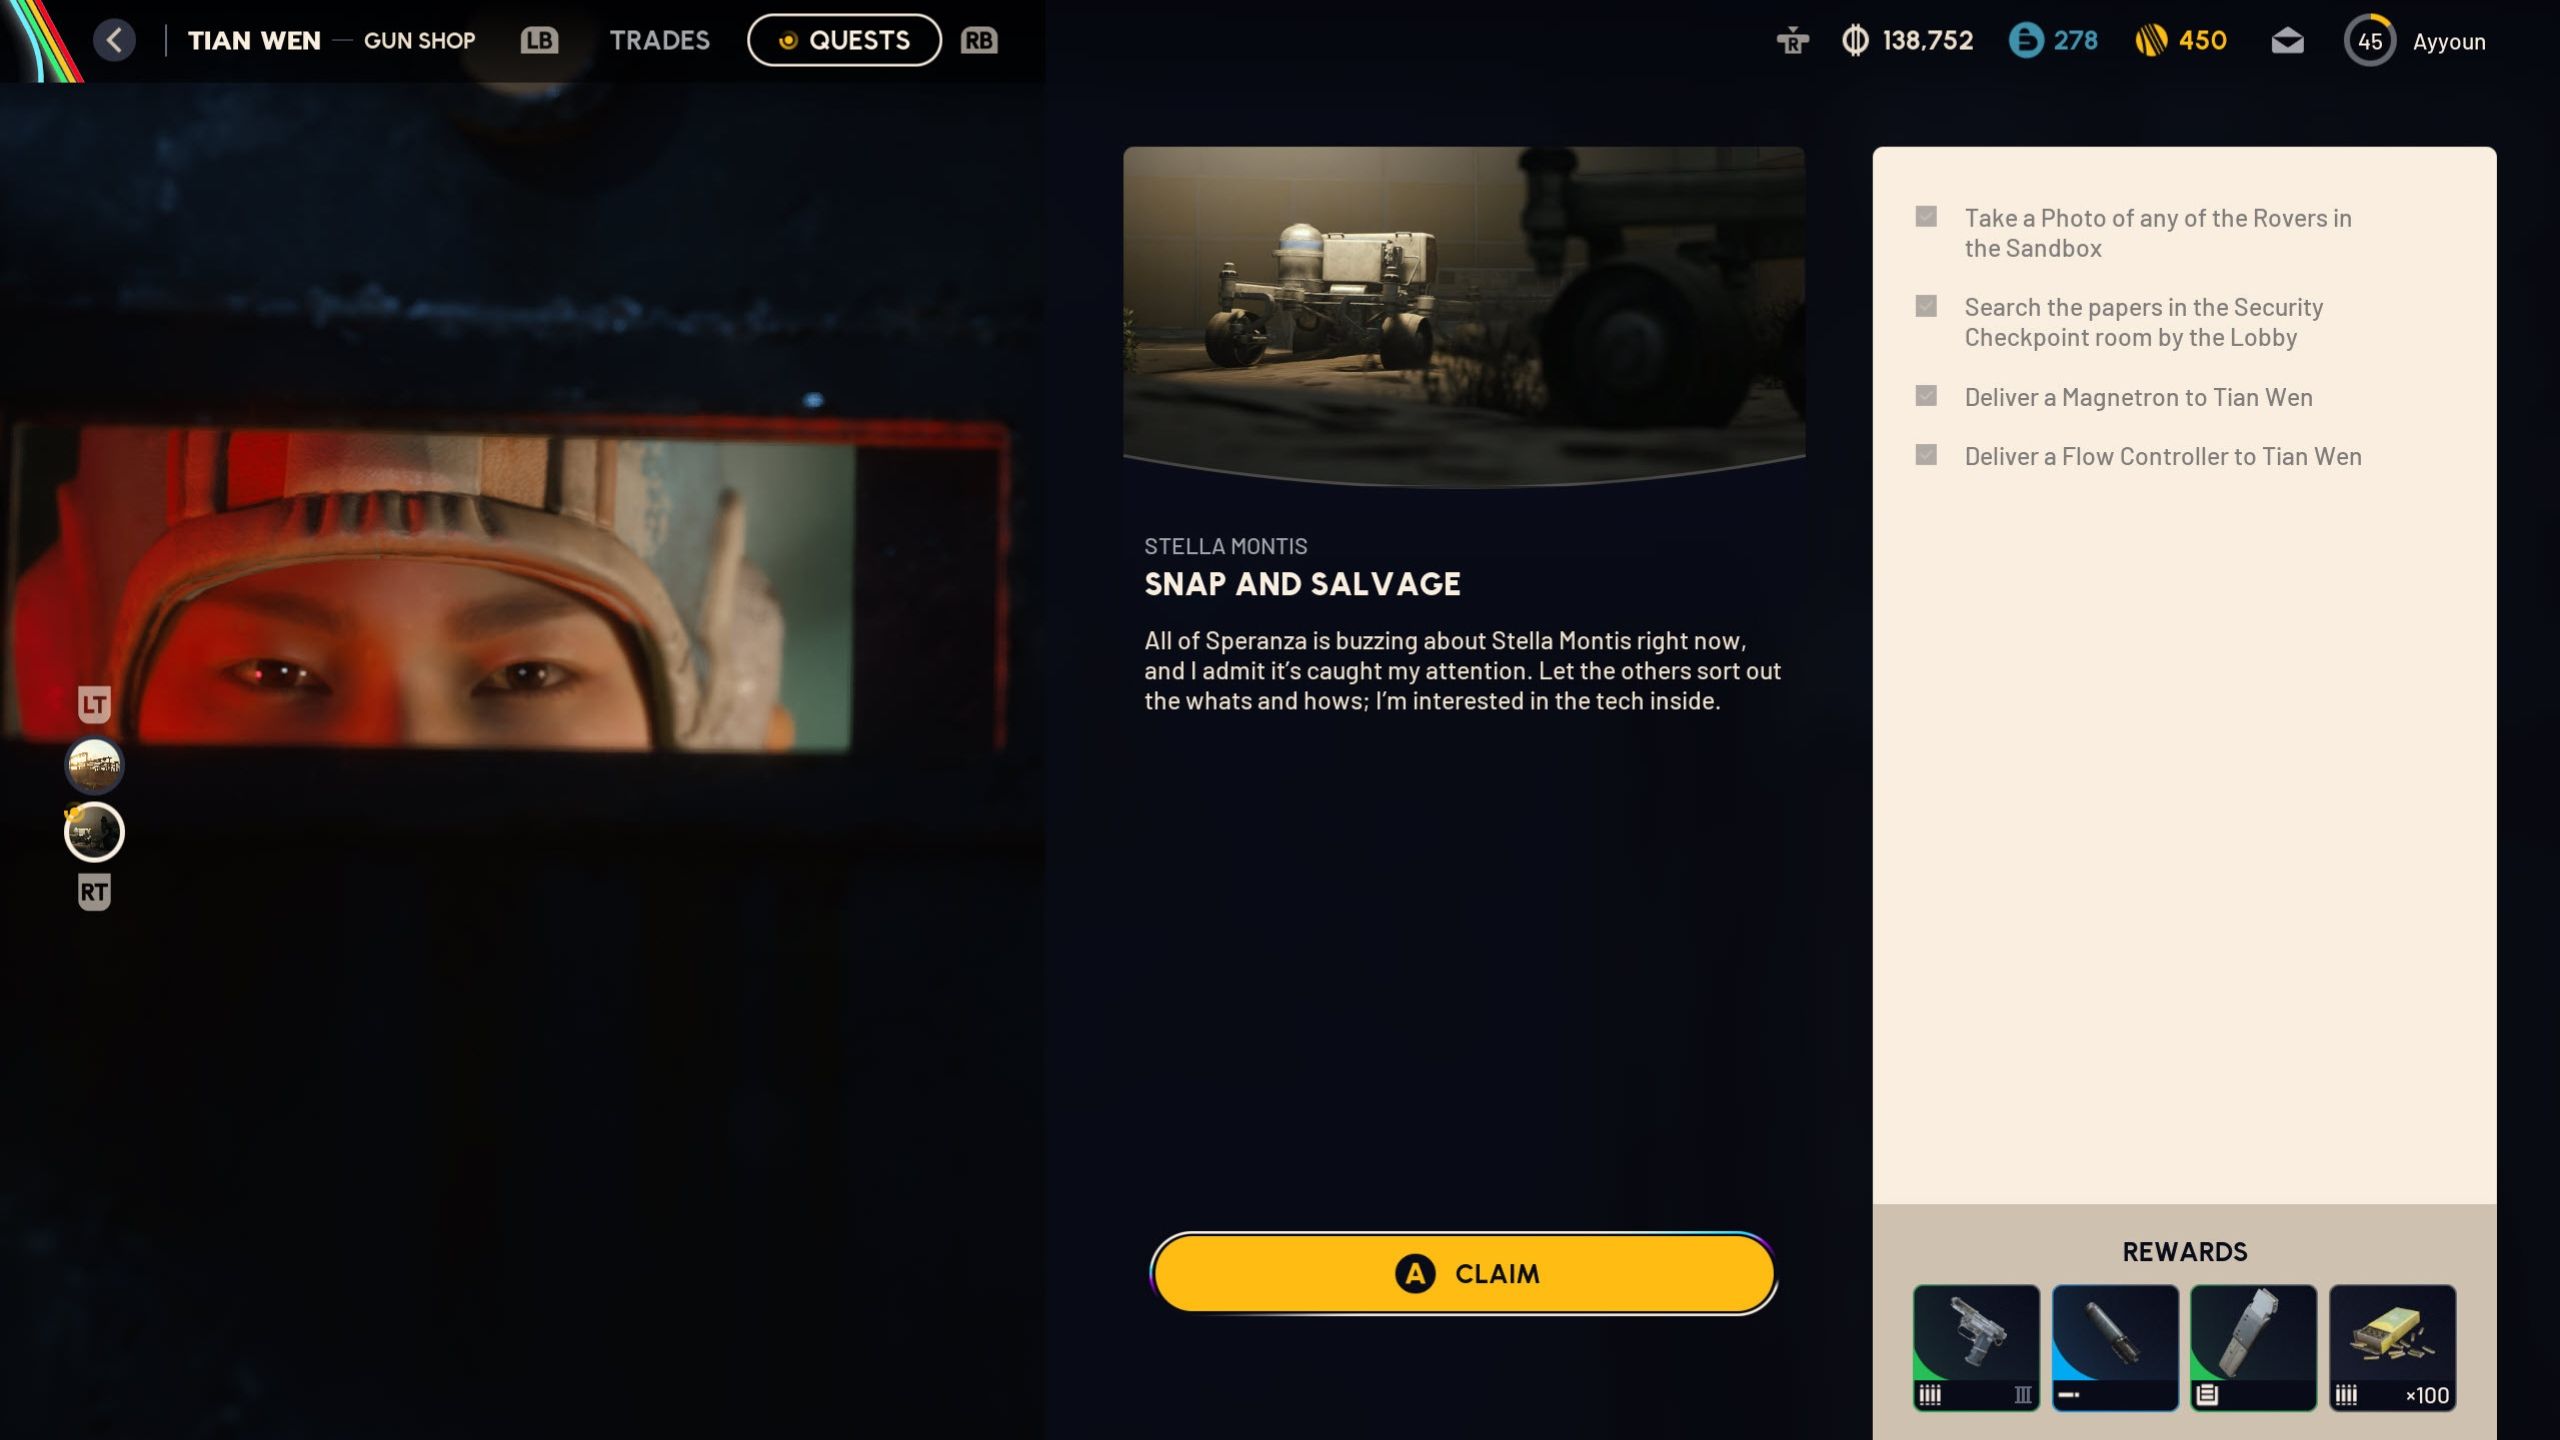Viewport: 2560px width, 1440px height.
Task: Open the mail inbox icon
Action: pos(2287,41)
